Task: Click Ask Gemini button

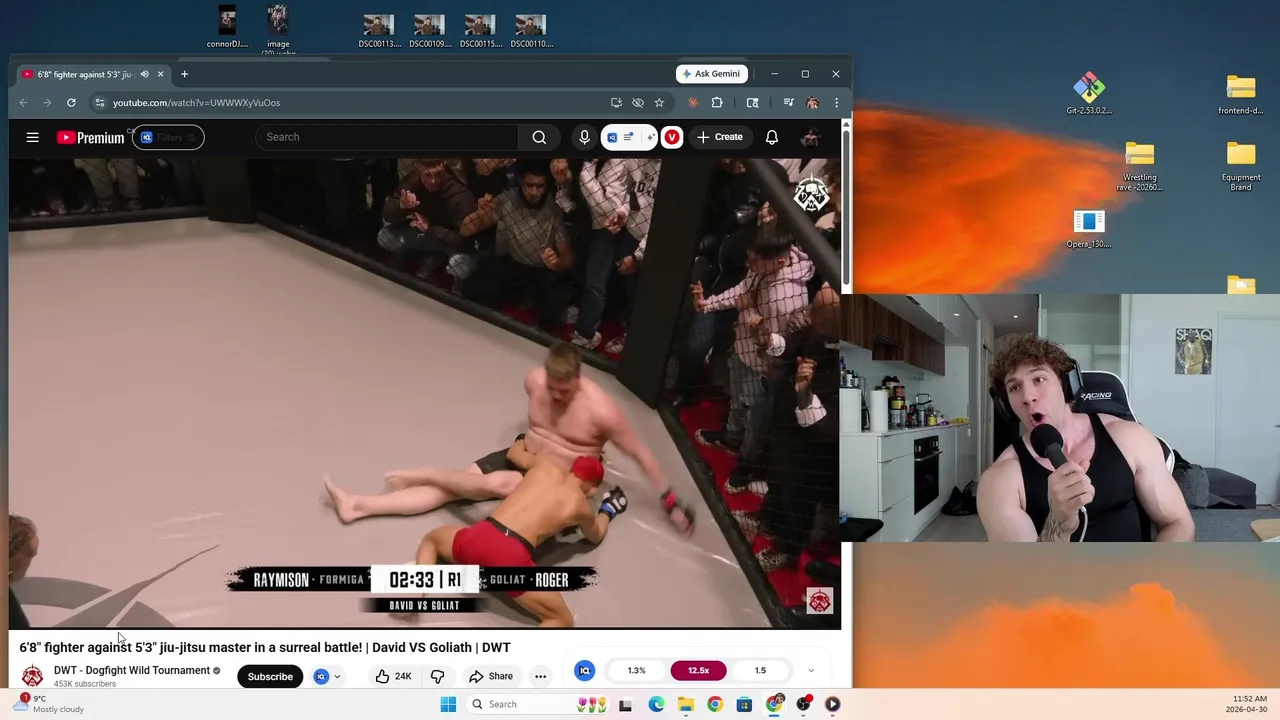Action: [x=713, y=74]
